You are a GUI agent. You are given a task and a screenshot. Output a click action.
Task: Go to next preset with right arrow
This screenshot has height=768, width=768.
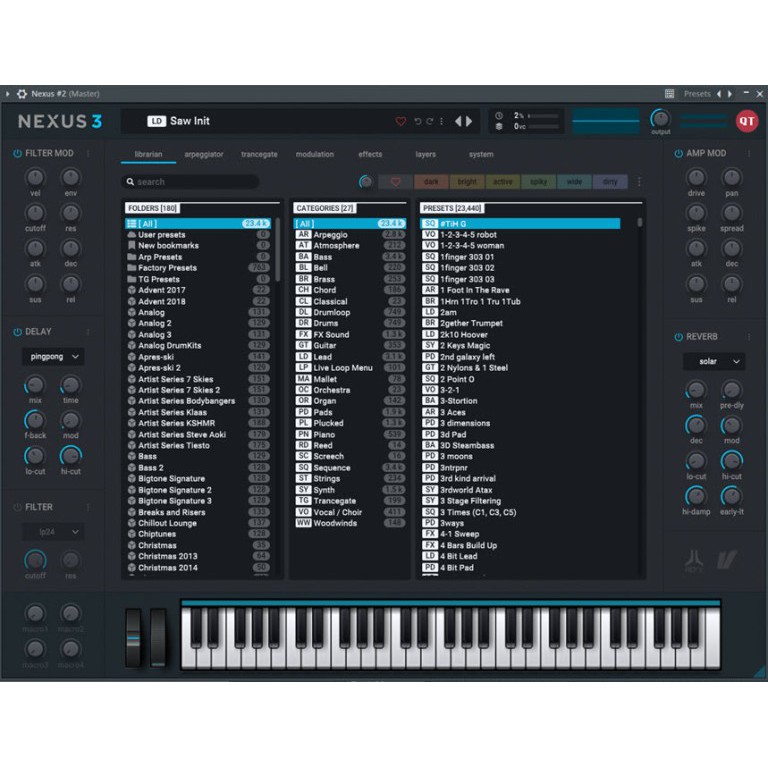pyautogui.click(x=469, y=121)
